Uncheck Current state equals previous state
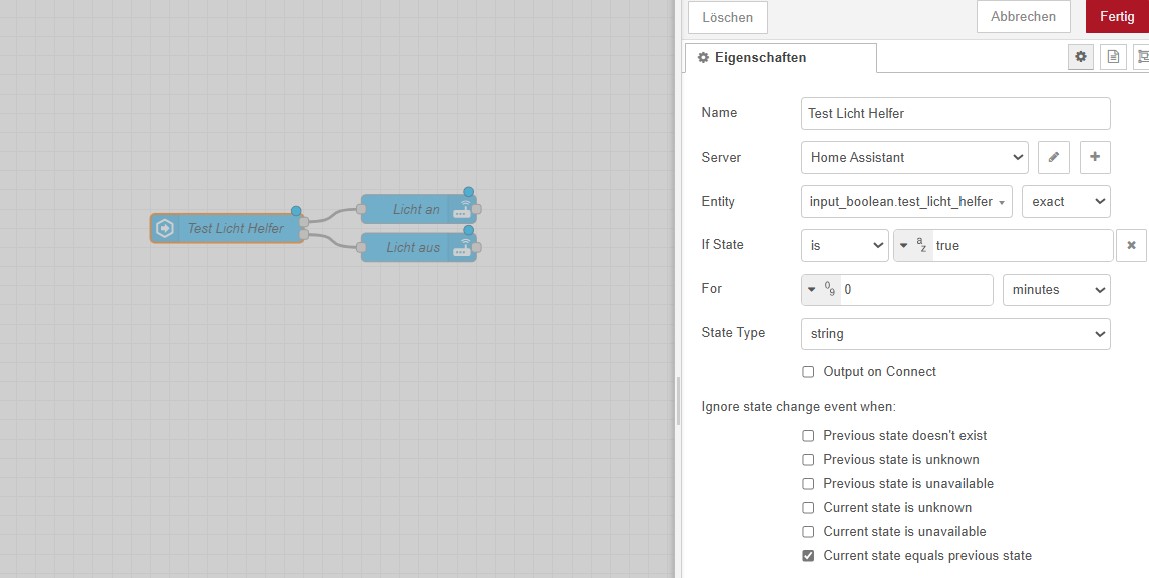 point(808,556)
